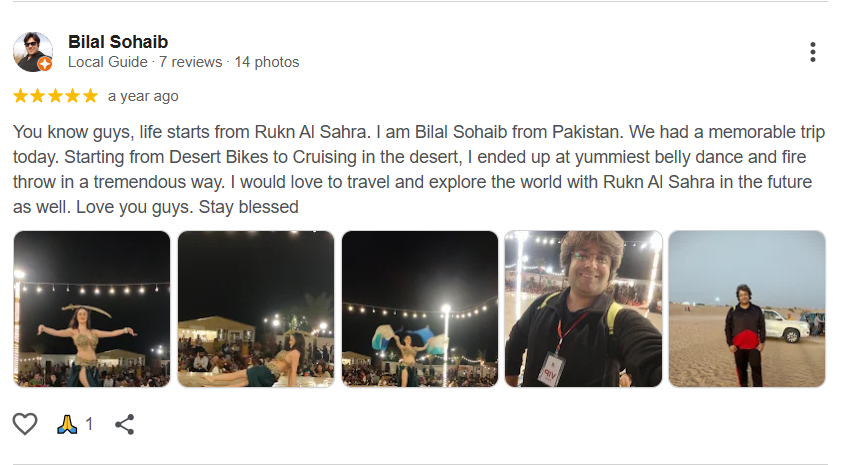Image resolution: width=856 pixels, height=465 pixels.
Task: Open photo of dancer reclining on stage
Action: click(x=256, y=309)
